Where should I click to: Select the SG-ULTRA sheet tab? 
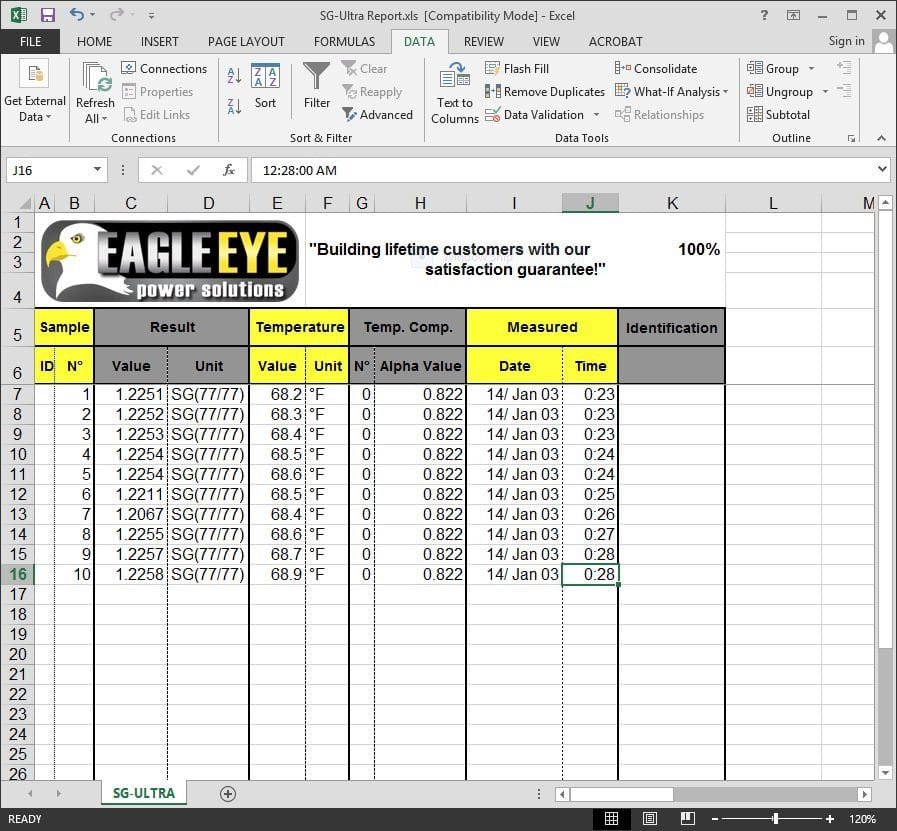coord(143,794)
